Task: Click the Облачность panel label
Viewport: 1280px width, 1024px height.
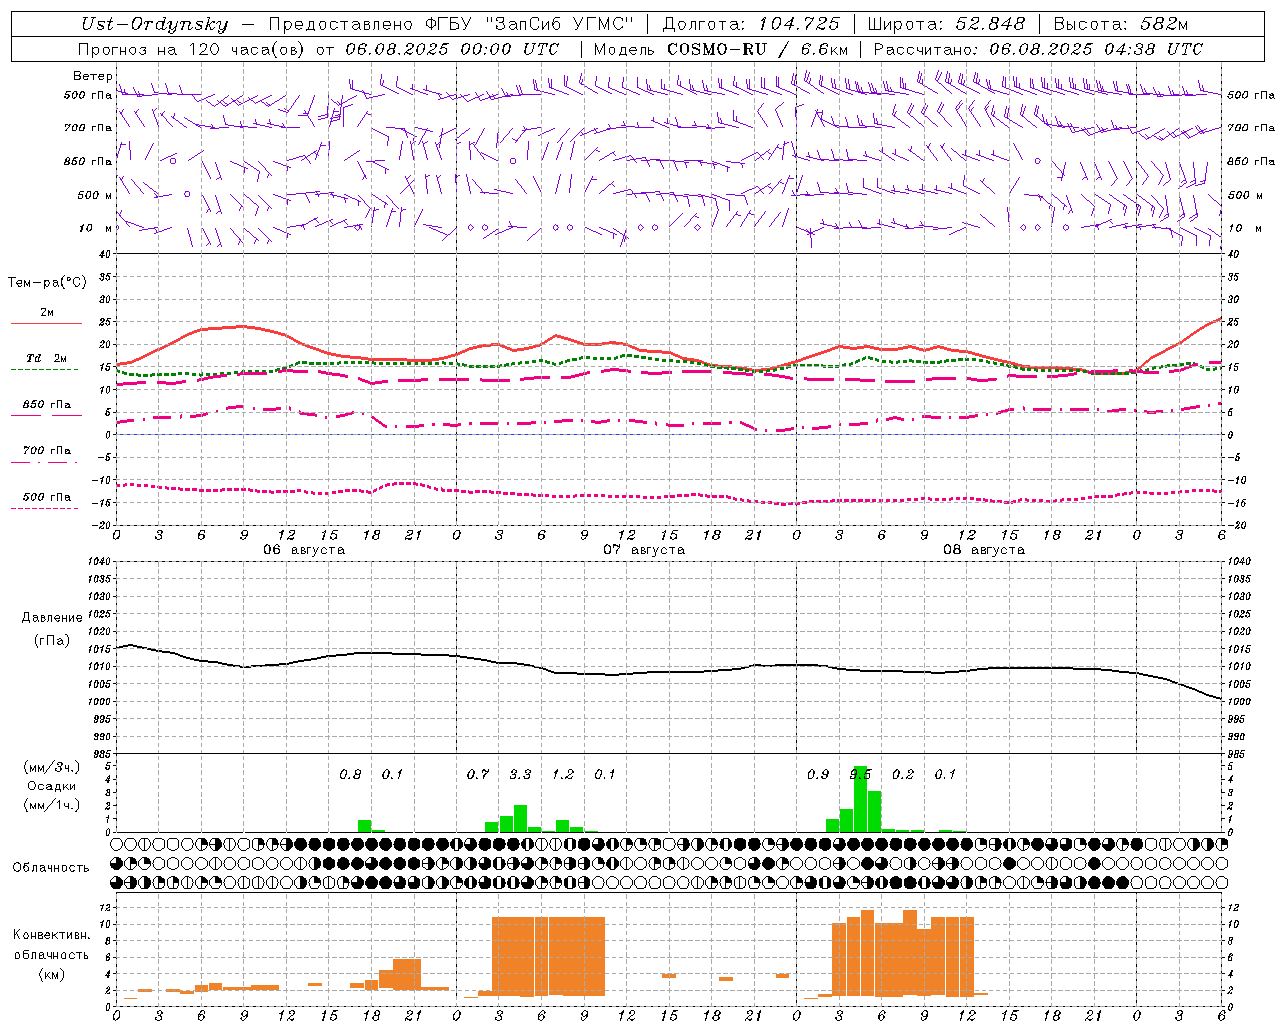Action: tap(51, 867)
